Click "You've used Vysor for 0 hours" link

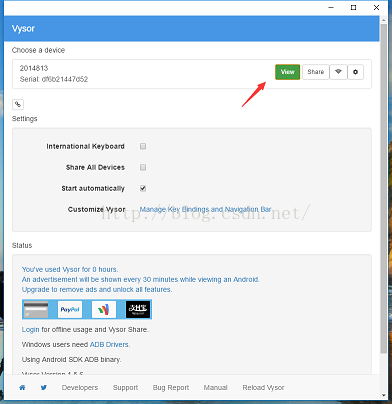coord(70,269)
